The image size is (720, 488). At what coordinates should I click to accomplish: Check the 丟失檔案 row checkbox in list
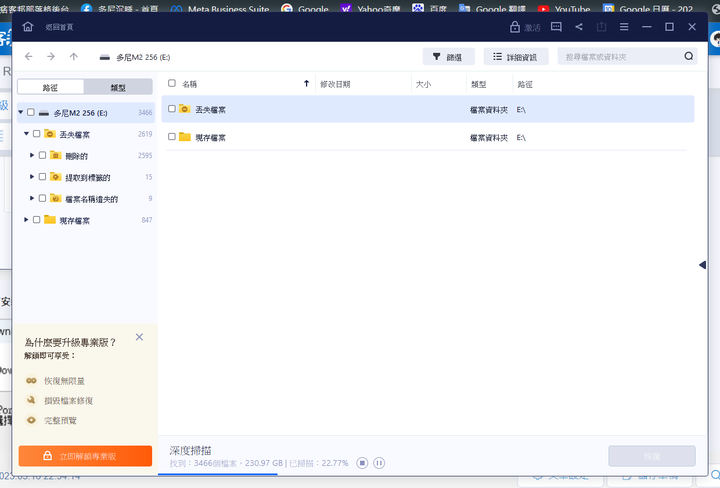coord(172,109)
